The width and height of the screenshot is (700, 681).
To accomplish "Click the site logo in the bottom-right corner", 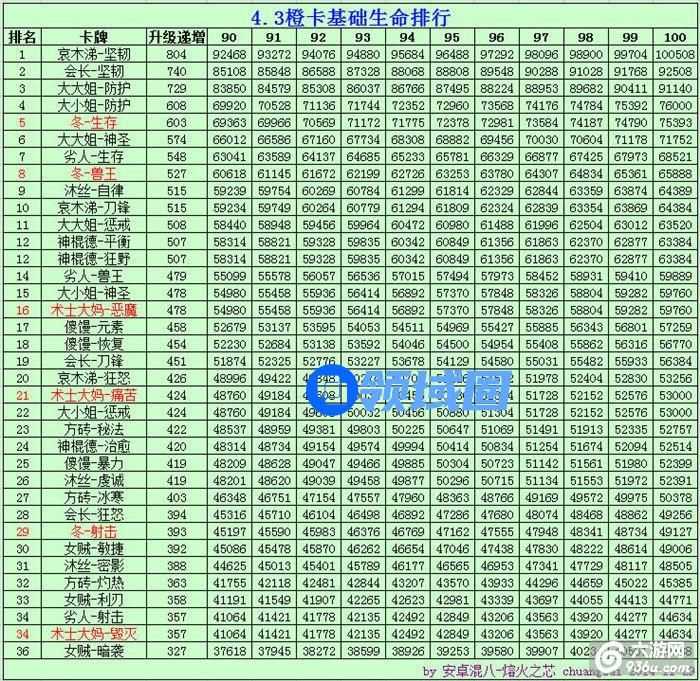I will point(659,655).
